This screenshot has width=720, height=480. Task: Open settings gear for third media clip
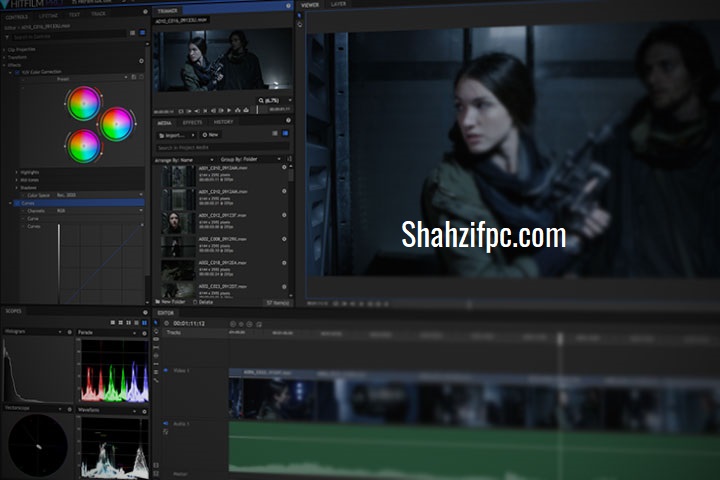(x=284, y=215)
